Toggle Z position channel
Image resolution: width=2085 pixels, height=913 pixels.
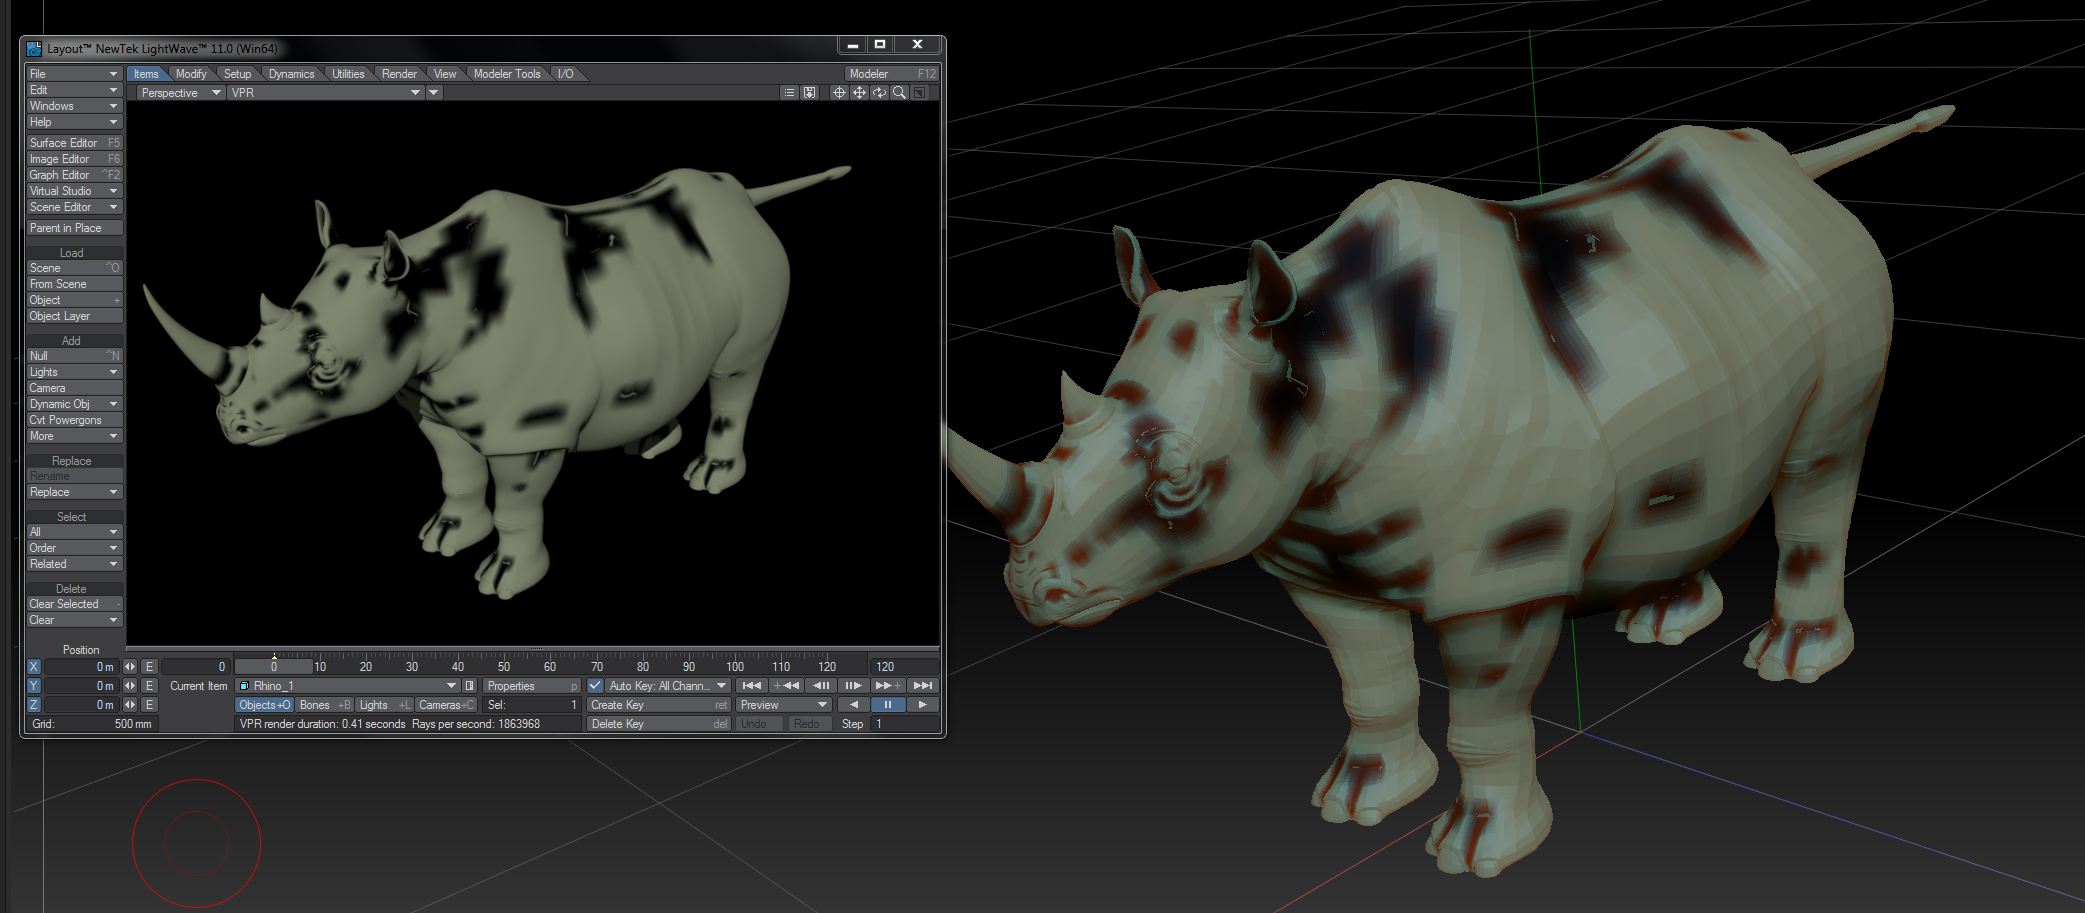click(x=34, y=705)
